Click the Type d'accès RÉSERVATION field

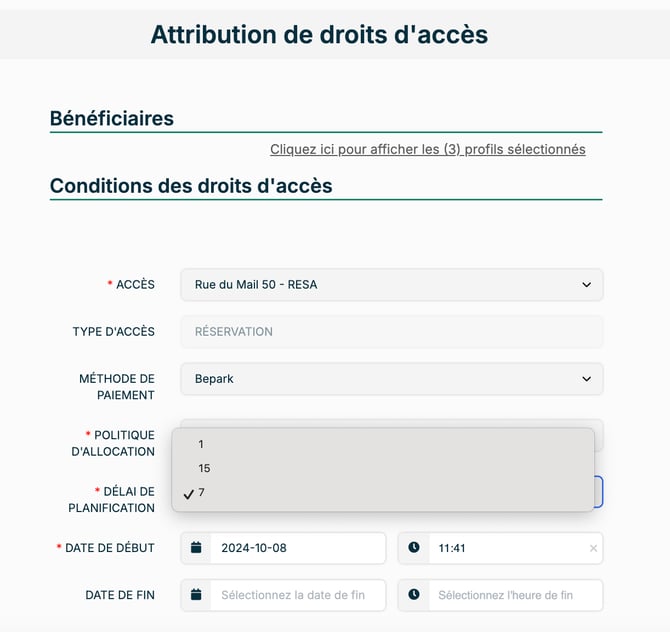(392, 331)
